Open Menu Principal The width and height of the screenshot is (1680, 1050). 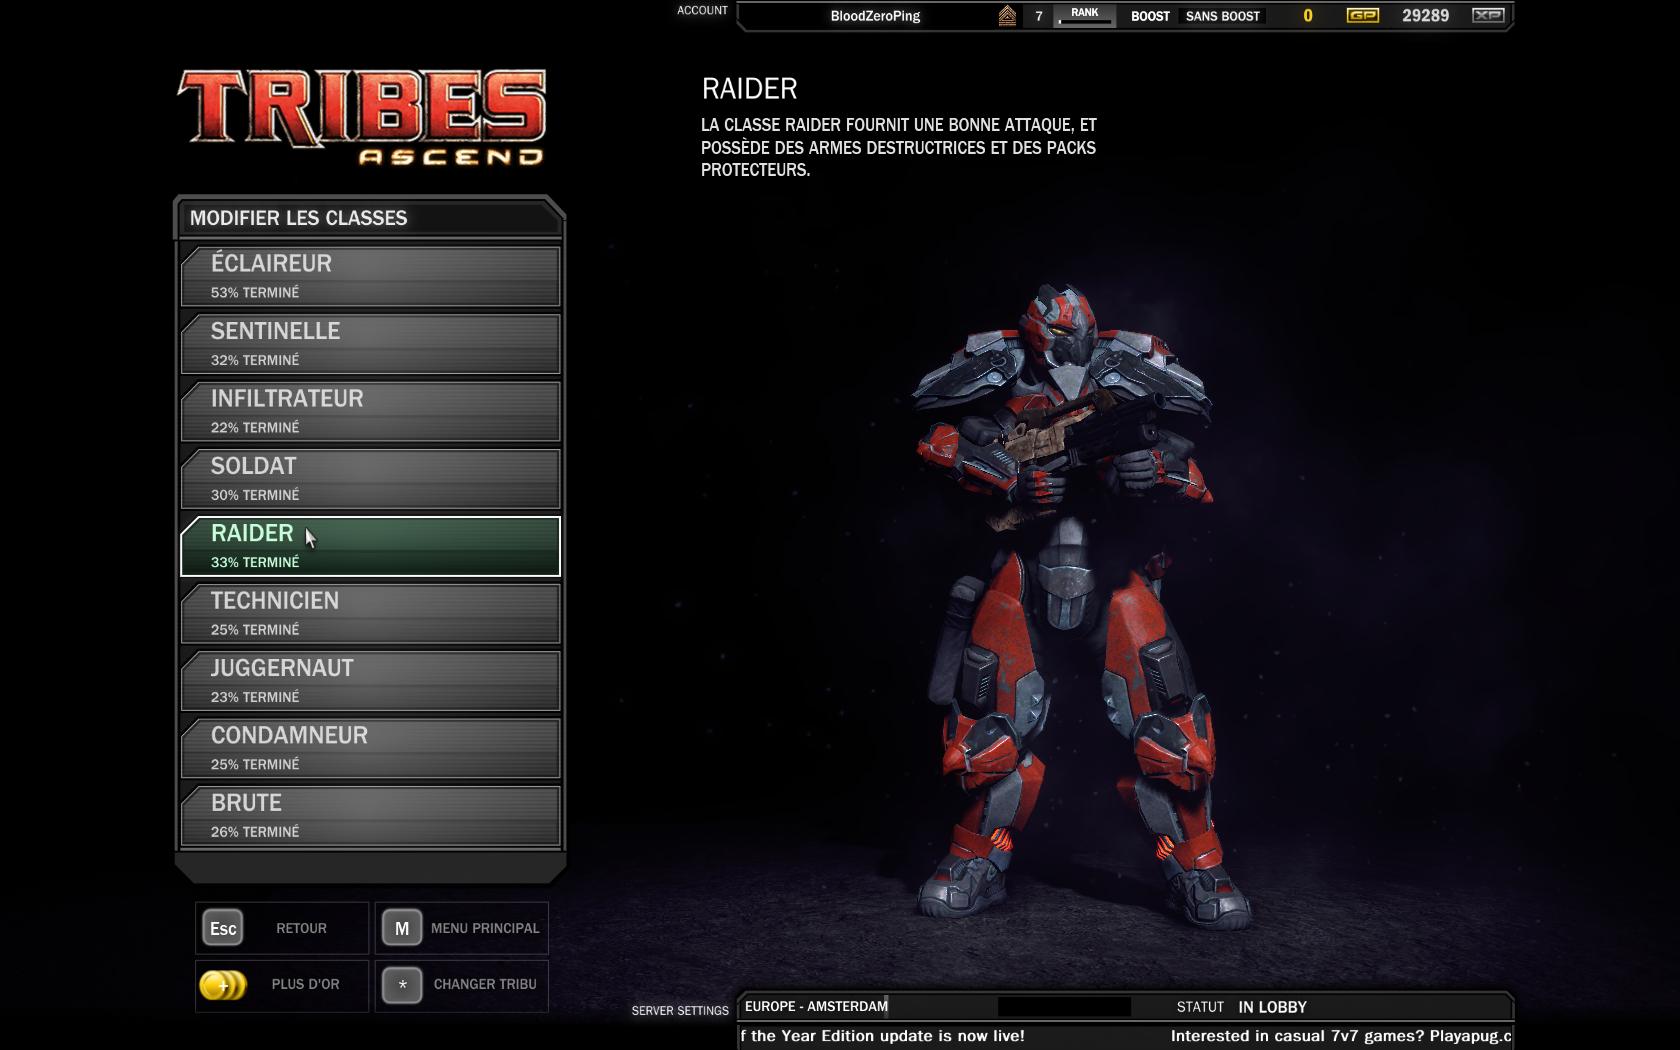485,928
